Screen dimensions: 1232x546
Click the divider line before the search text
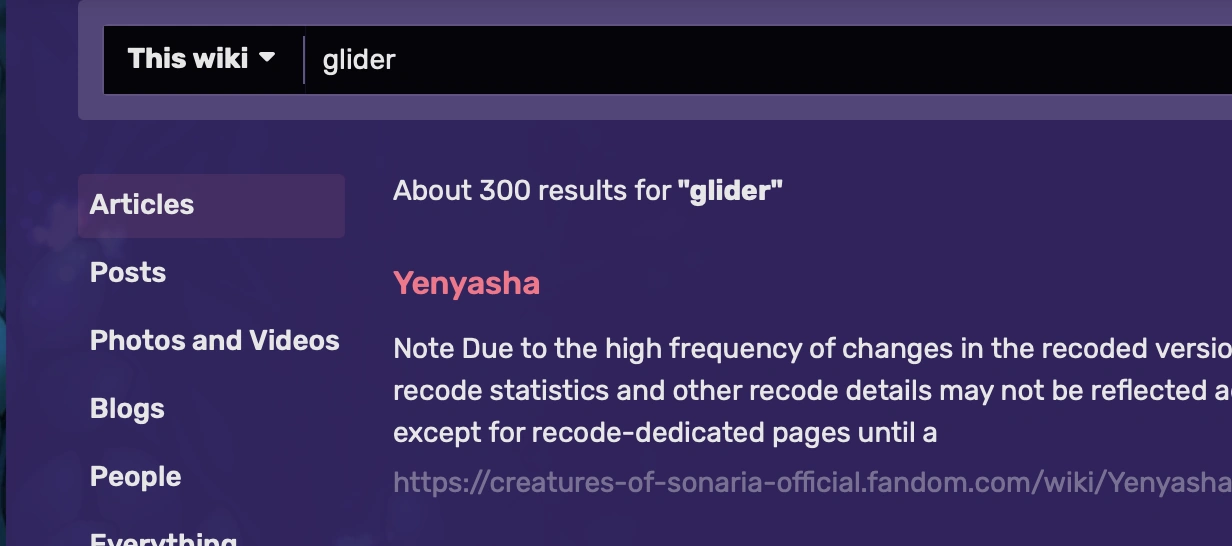pyautogui.click(x=304, y=60)
